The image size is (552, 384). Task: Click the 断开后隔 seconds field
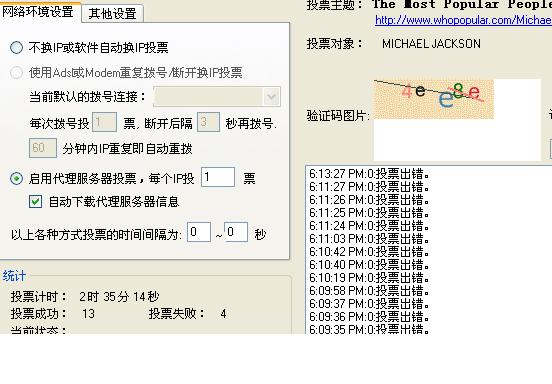tap(208, 122)
